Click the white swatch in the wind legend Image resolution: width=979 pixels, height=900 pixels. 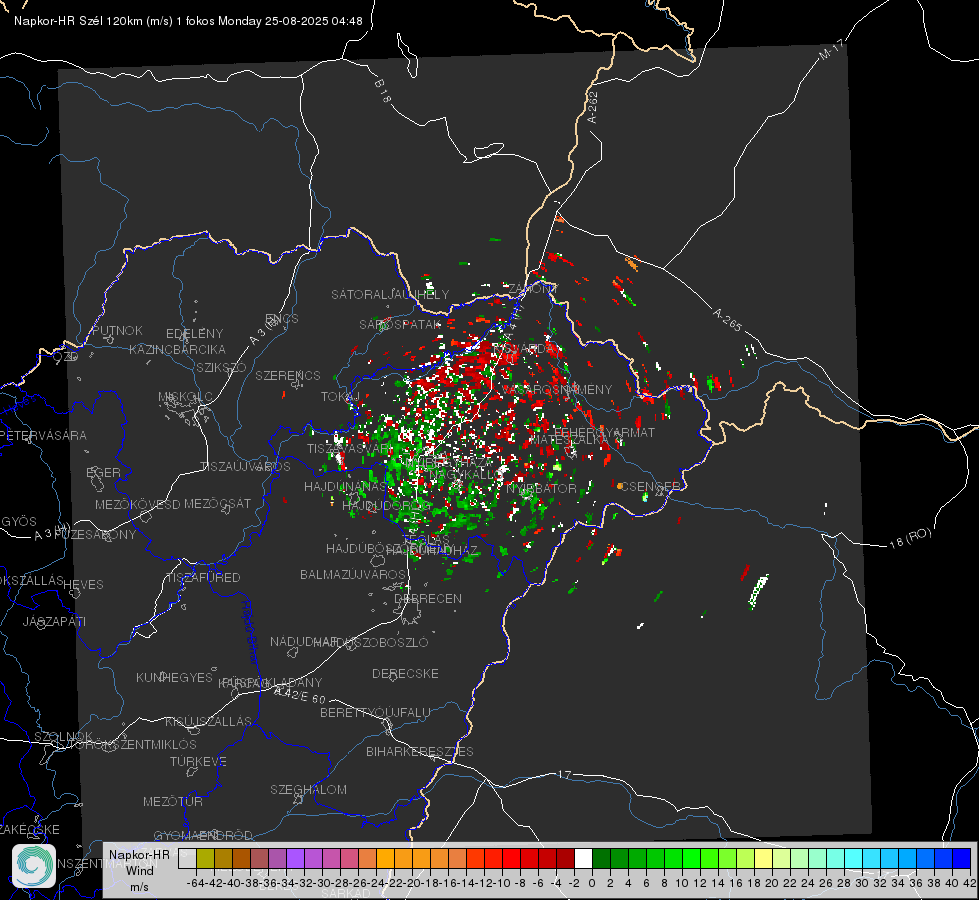pos(583,858)
